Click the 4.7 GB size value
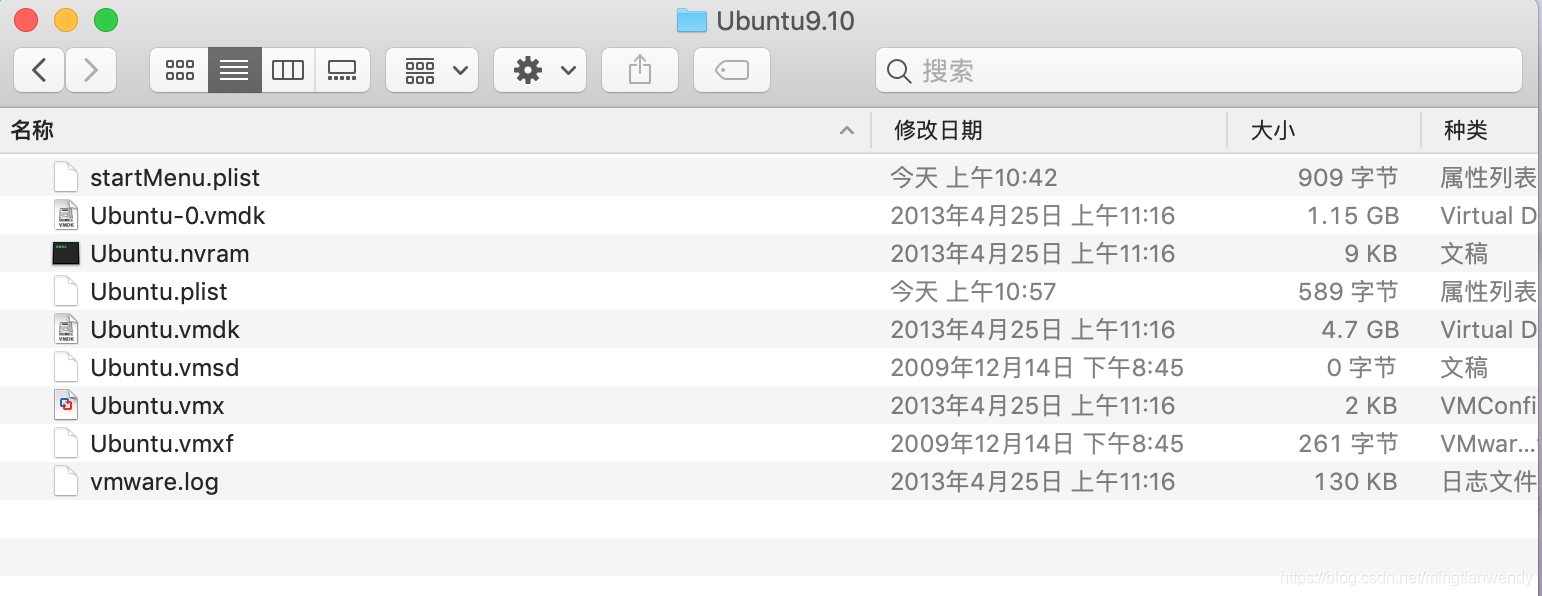This screenshot has width=1542, height=596. point(1360,330)
